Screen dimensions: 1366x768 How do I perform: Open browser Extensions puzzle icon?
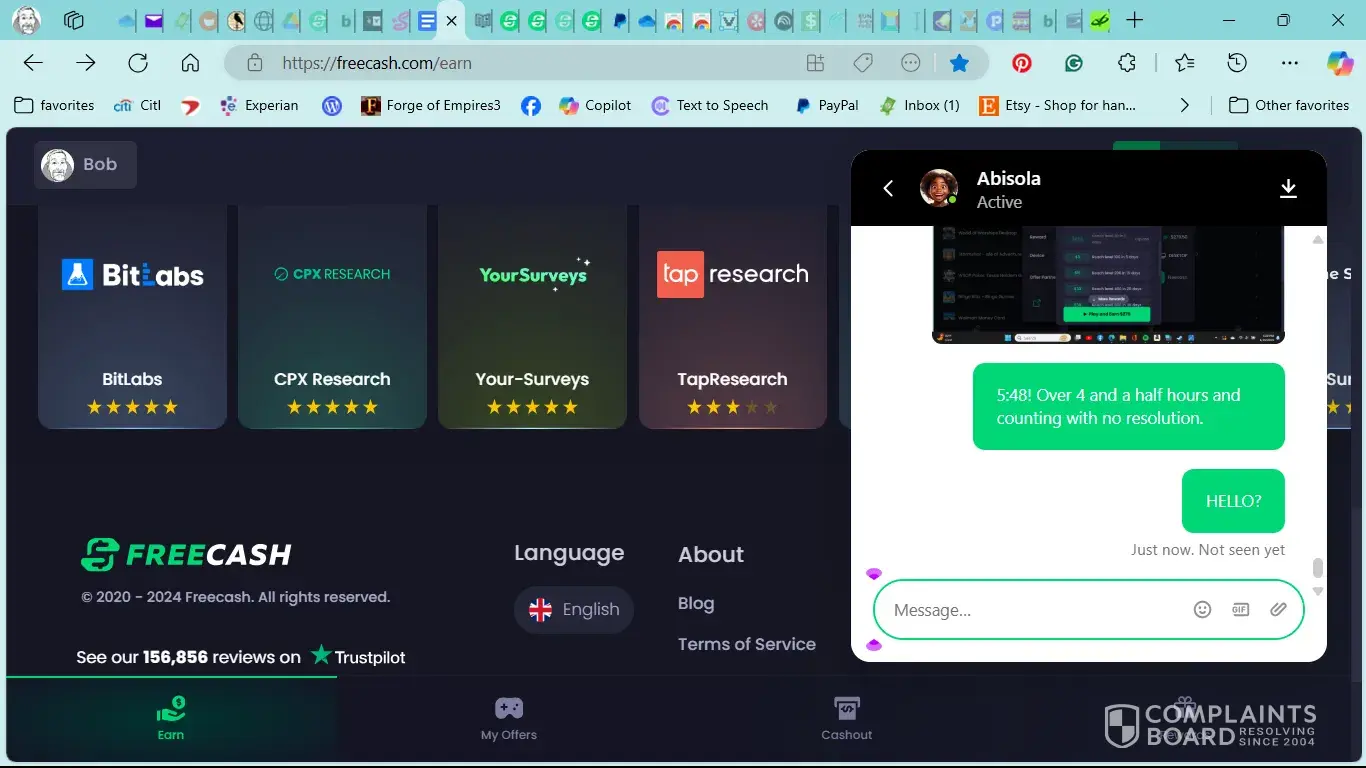pyautogui.click(x=1127, y=63)
